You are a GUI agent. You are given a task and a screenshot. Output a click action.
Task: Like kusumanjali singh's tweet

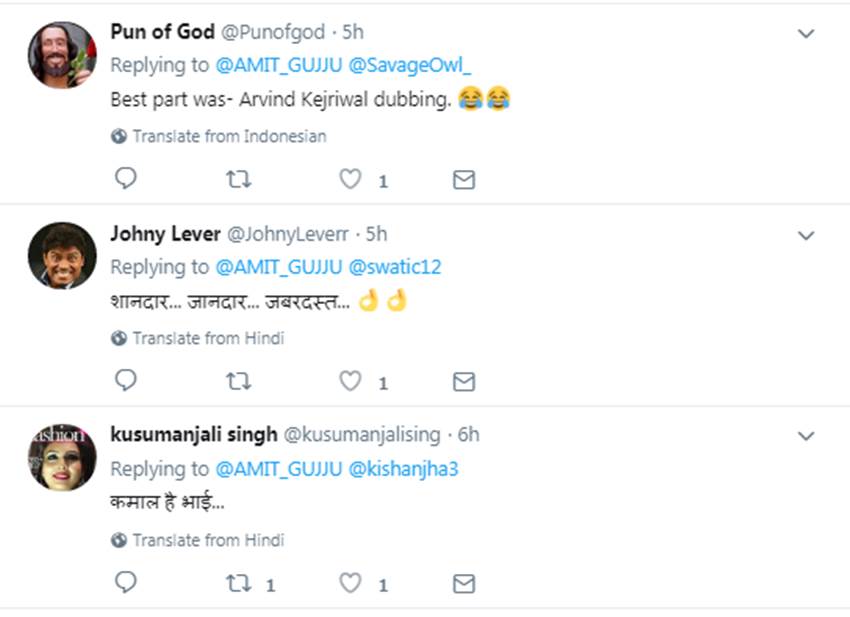click(x=349, y=583)
